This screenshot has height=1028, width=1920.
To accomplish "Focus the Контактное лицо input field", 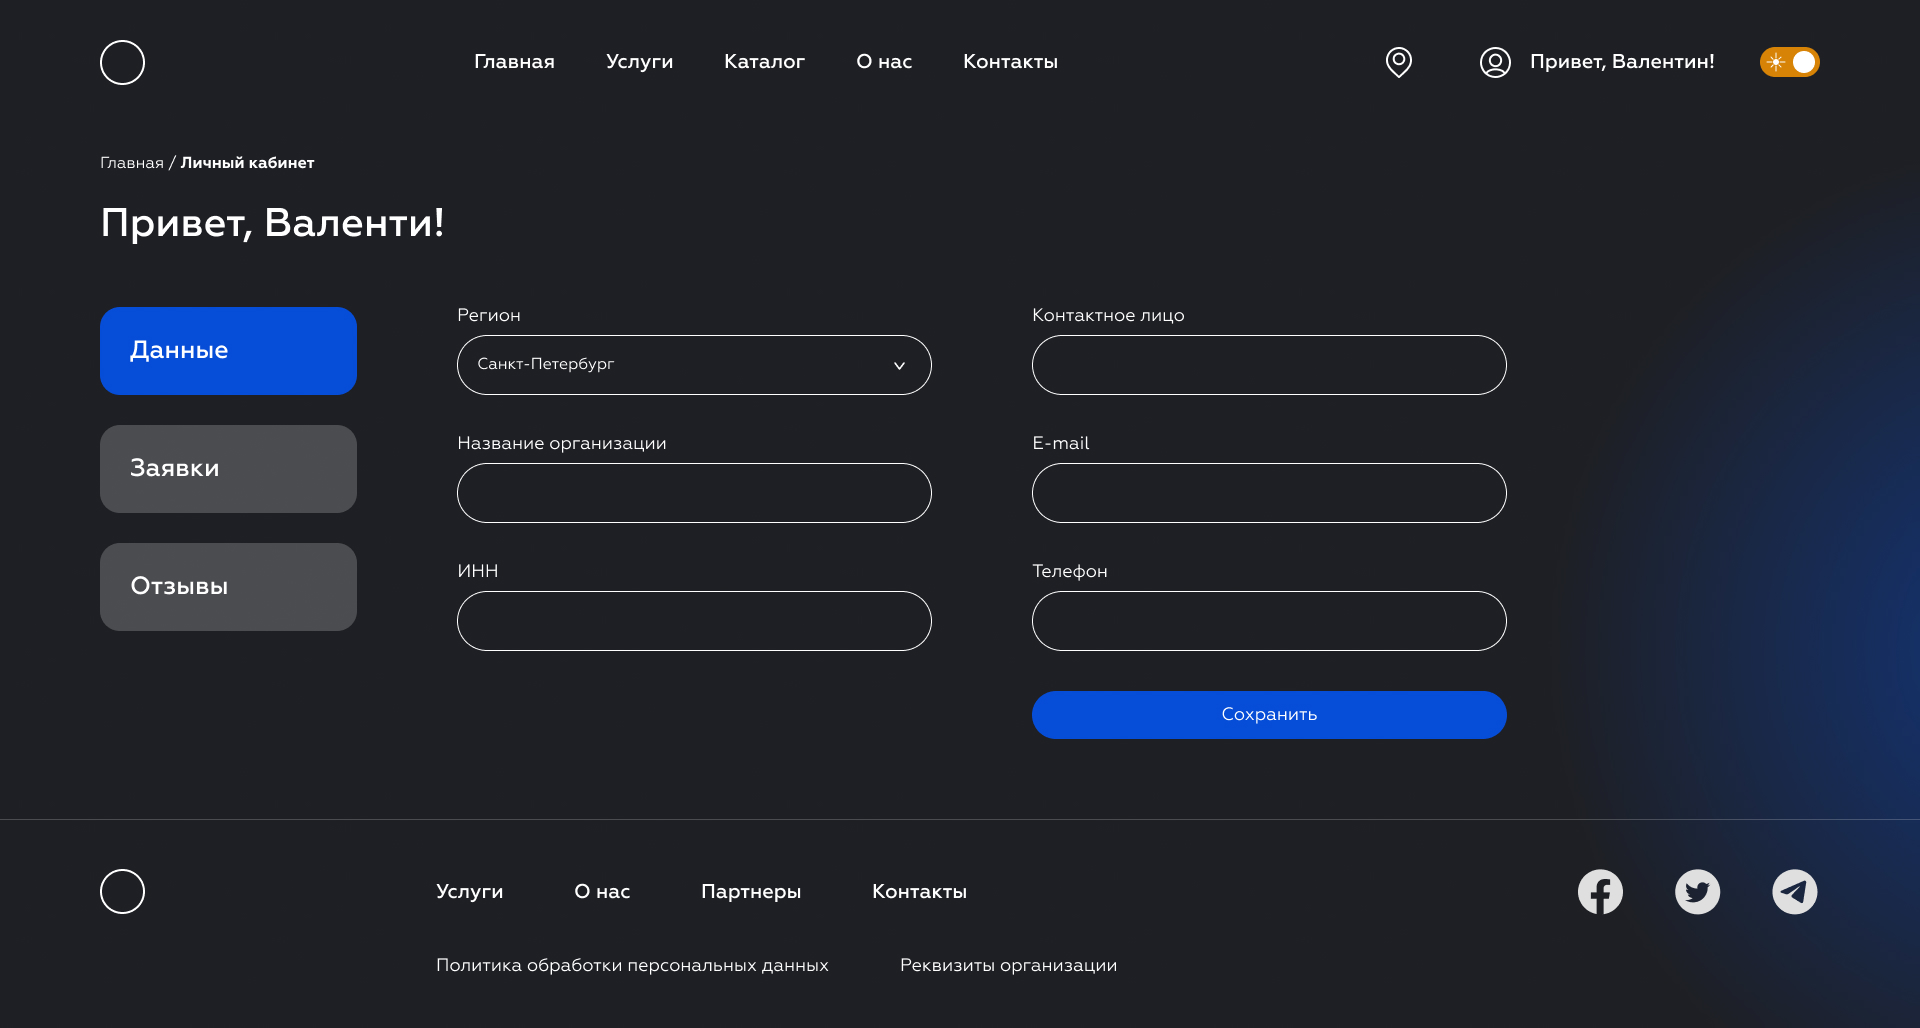I will (1269, 365).
